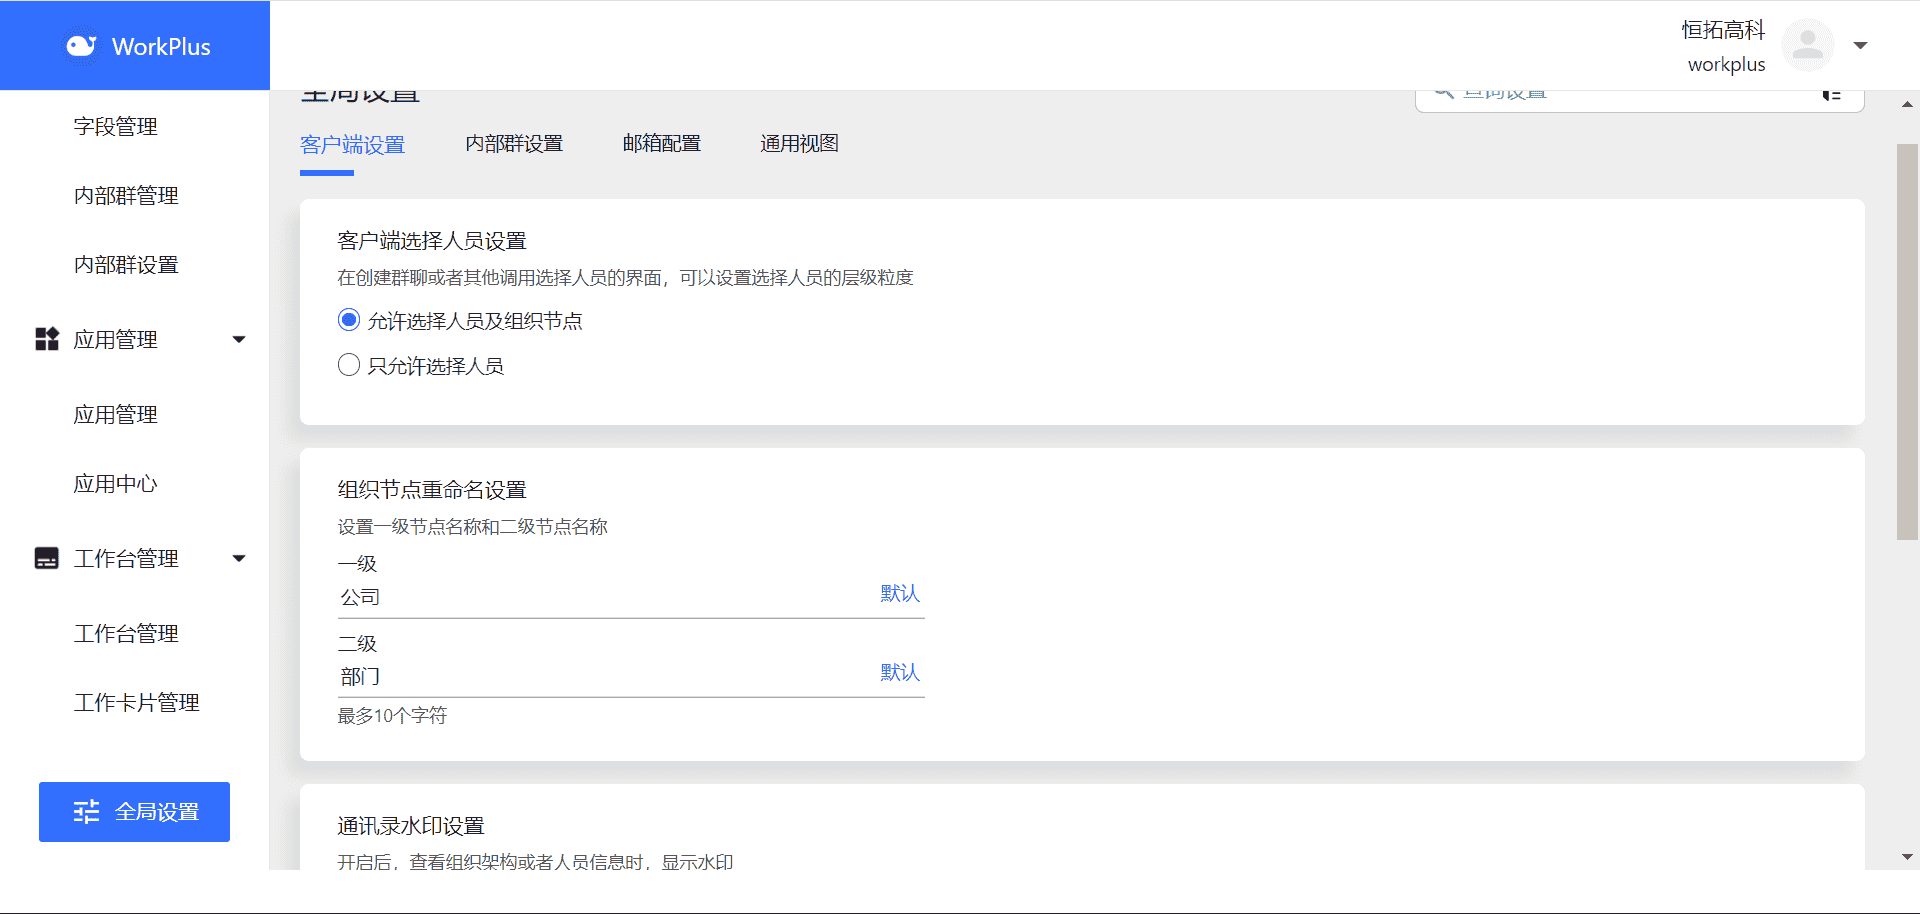Click the 最多10个字符 hint text
1920x914 pixels.
392,716
